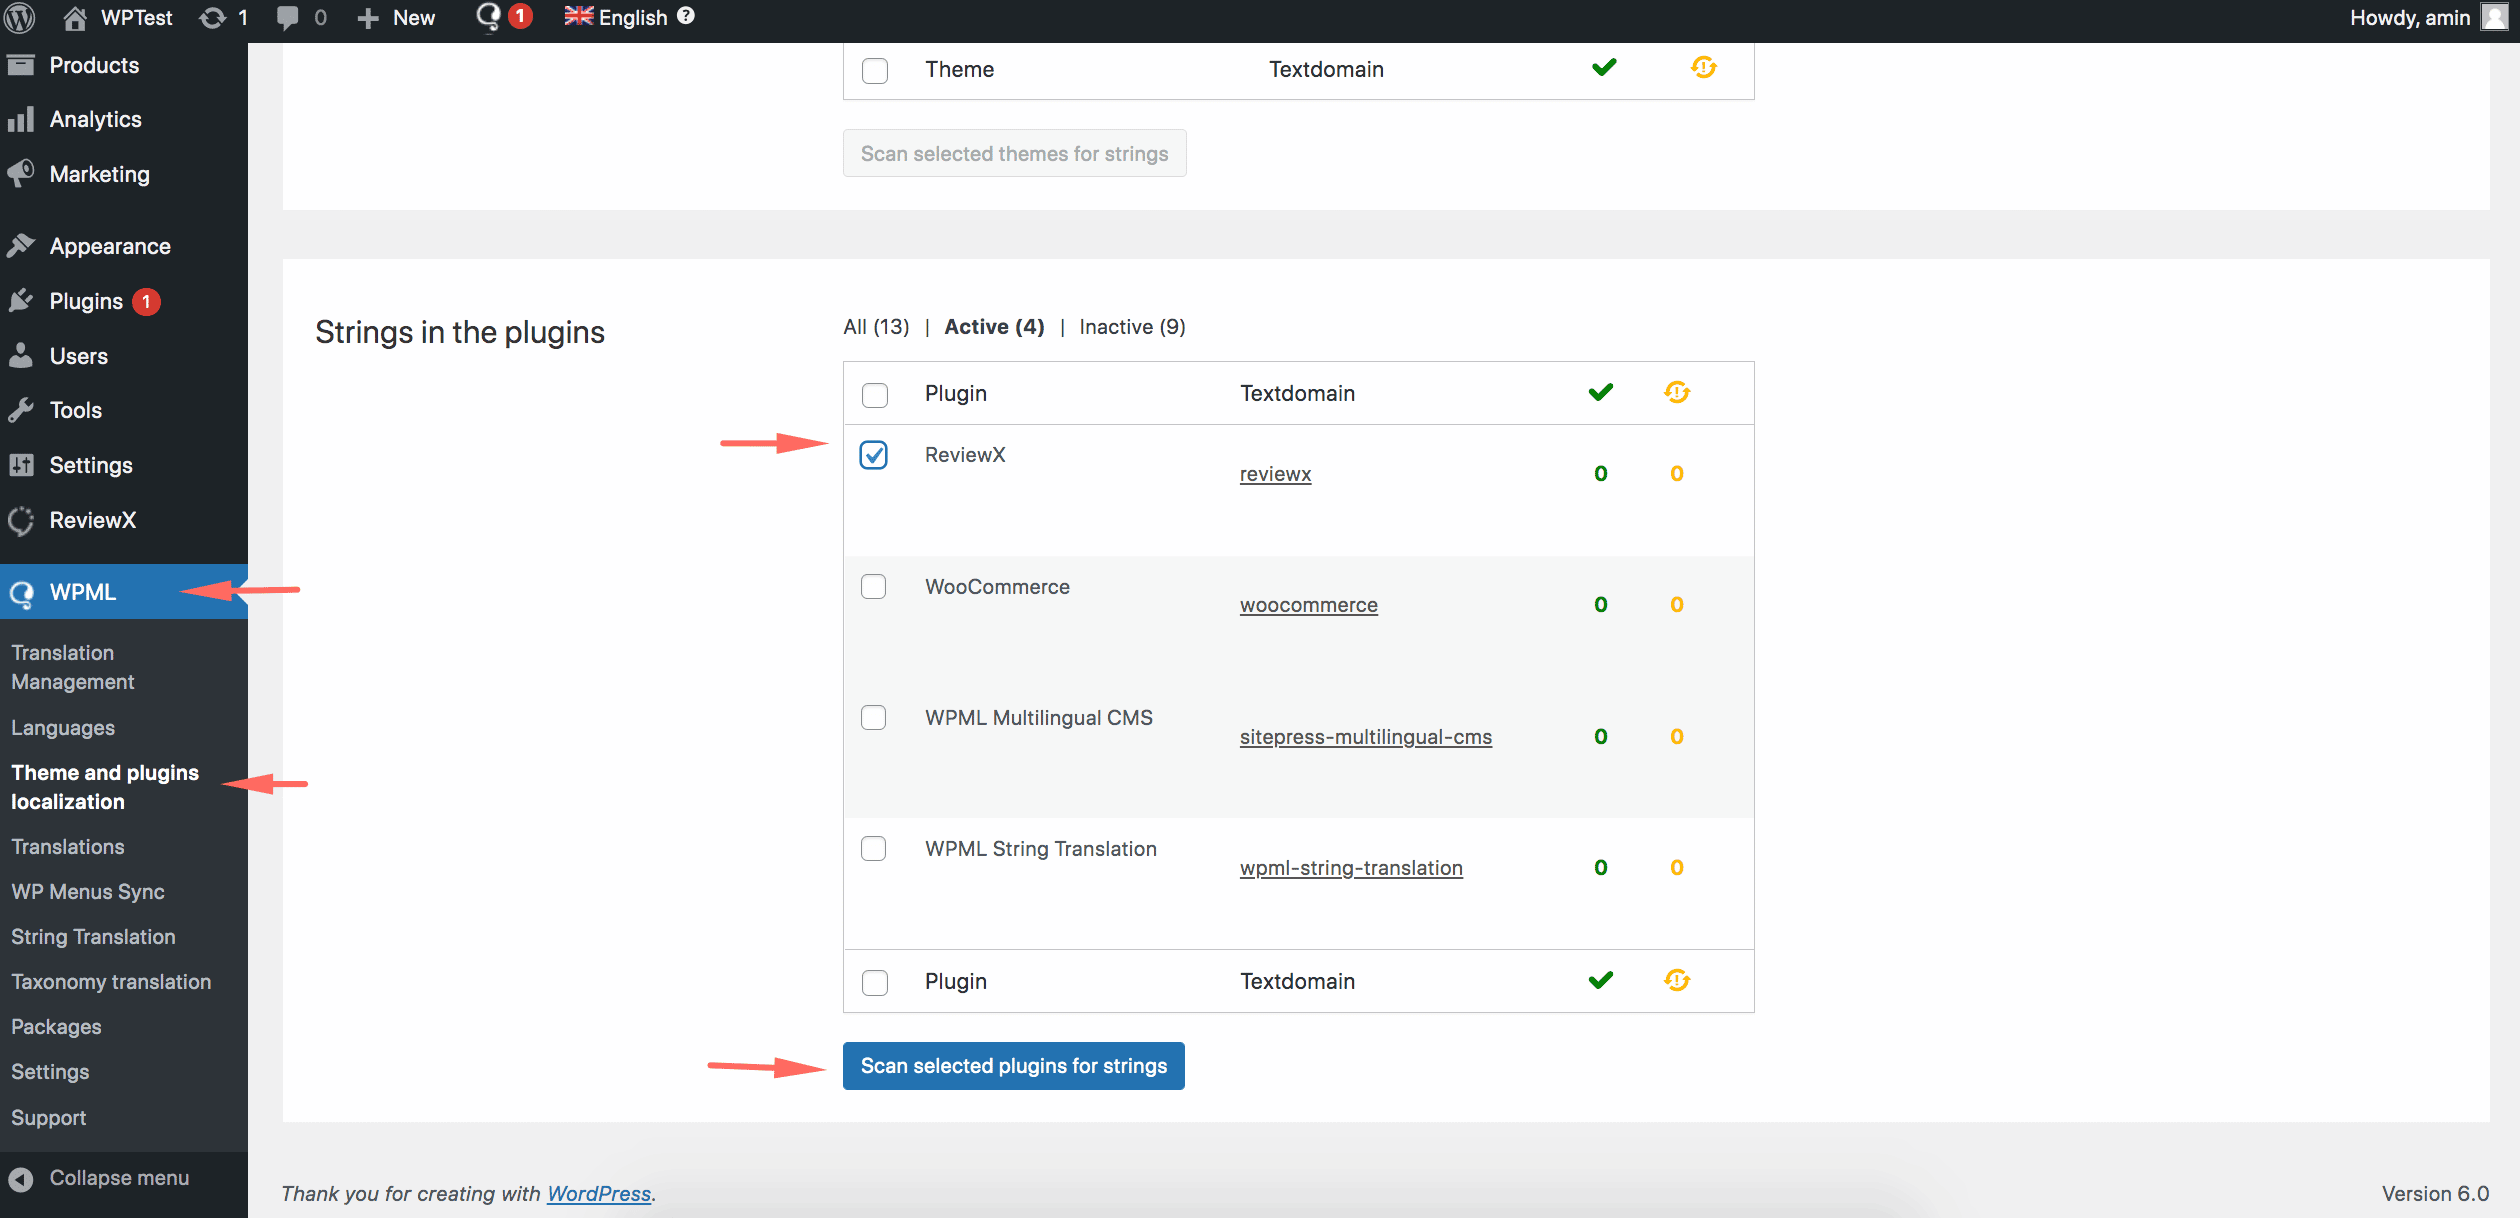Click the Analytics bar chart icon
The width and height of the screenshot is (2520, 1218).
pos(21,120)
